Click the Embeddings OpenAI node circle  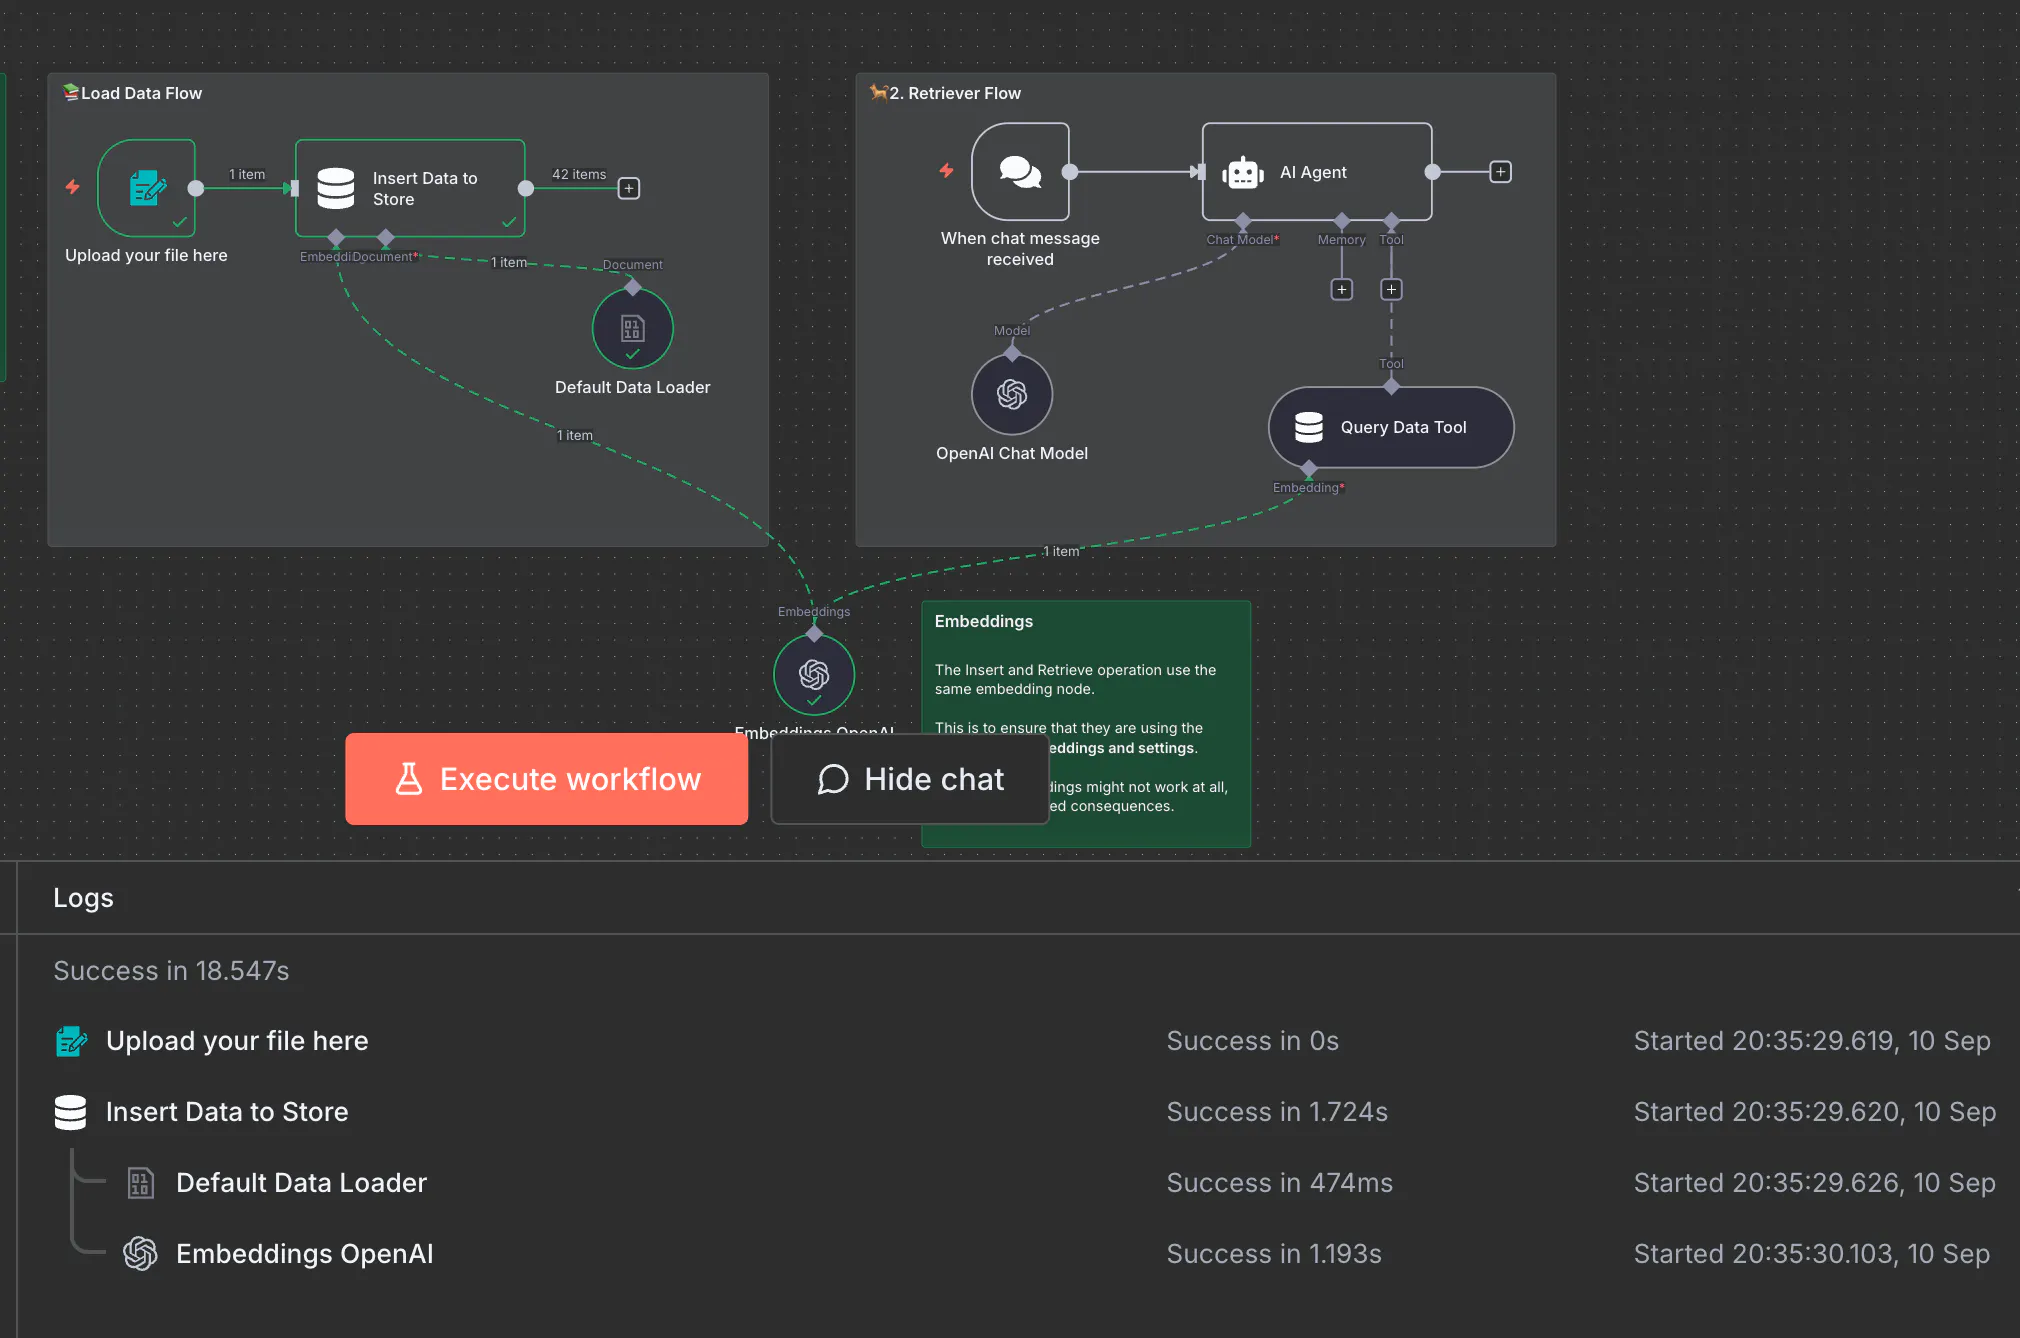(814, 675)
